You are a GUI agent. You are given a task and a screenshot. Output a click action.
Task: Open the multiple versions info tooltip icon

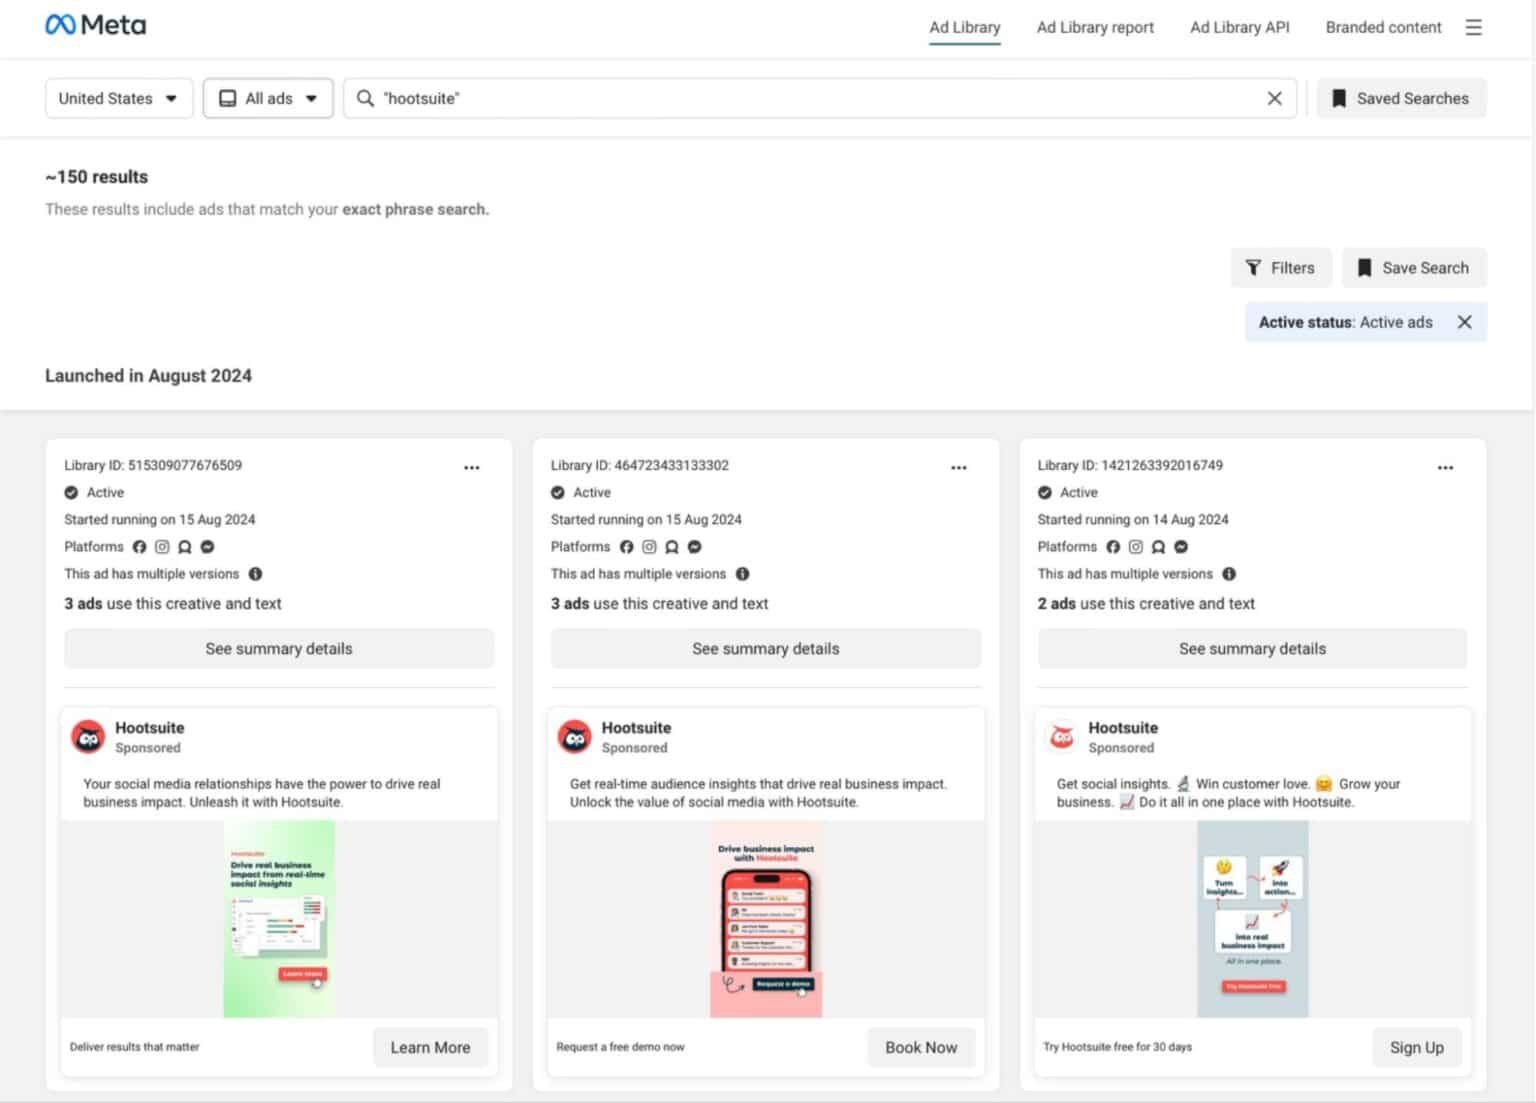[x=255, y=574]
